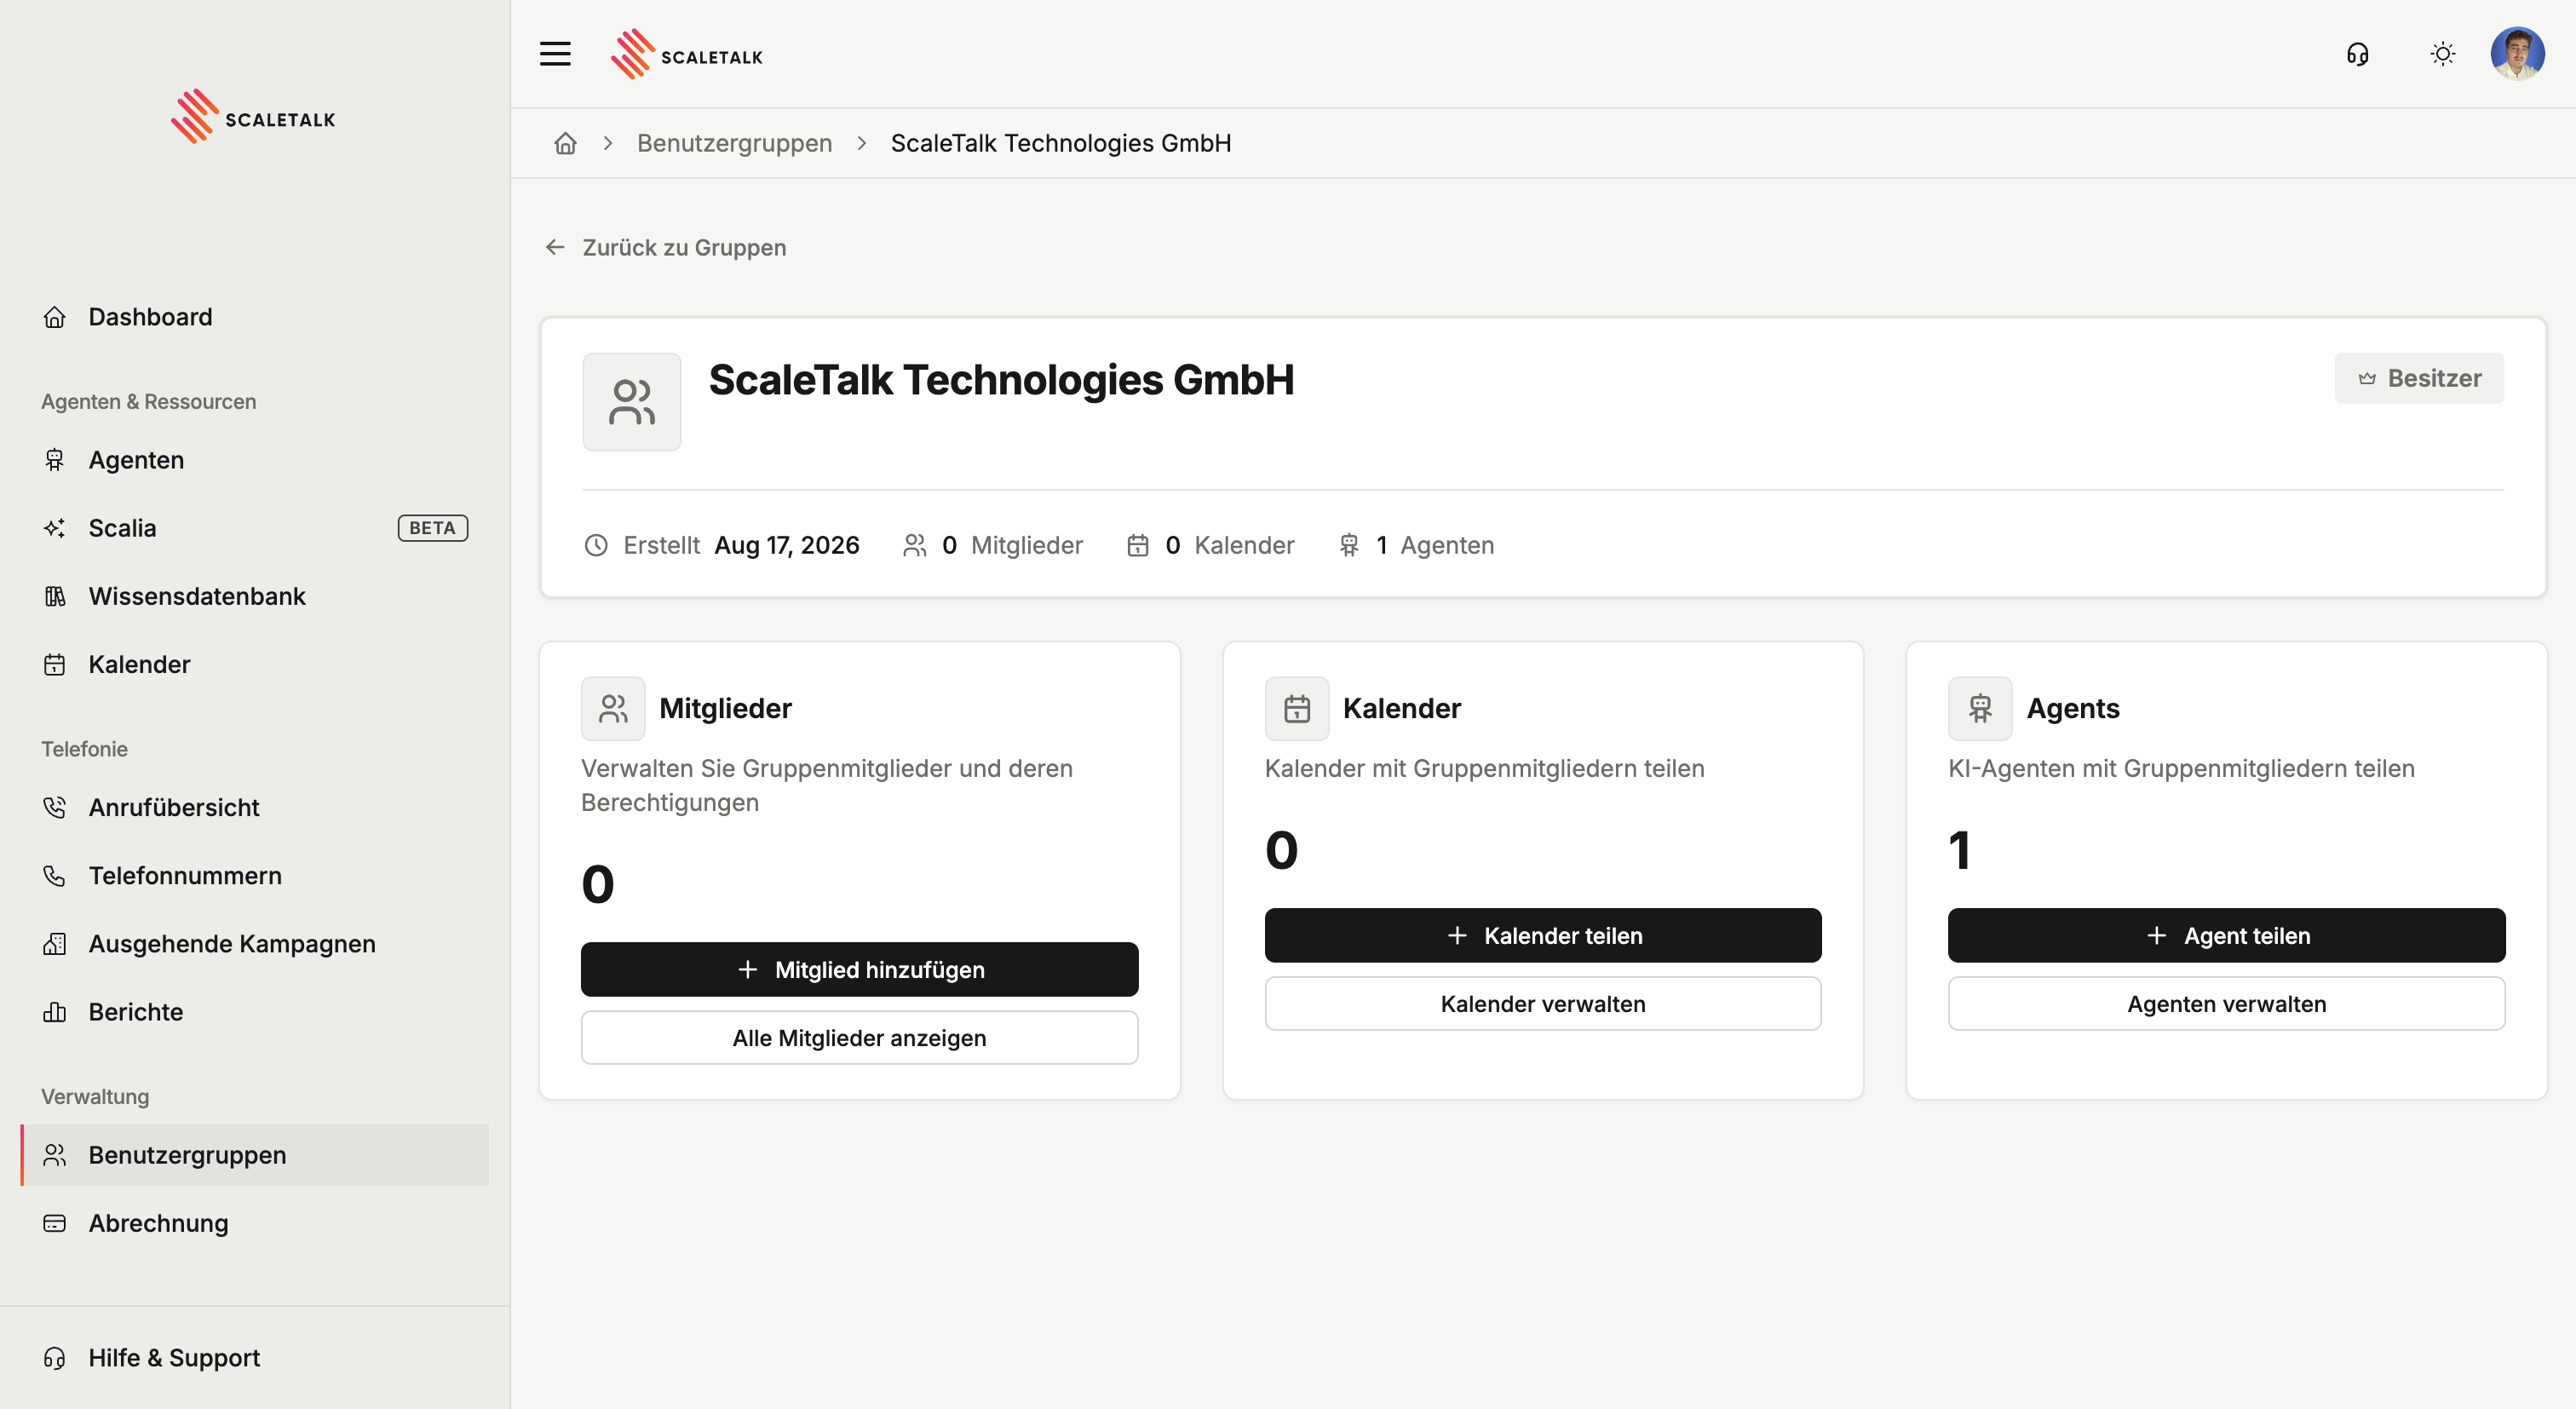The image size is (2576, 1409).
Task: Open Abrechnung in the sidebar
Action: (254, 1223)
